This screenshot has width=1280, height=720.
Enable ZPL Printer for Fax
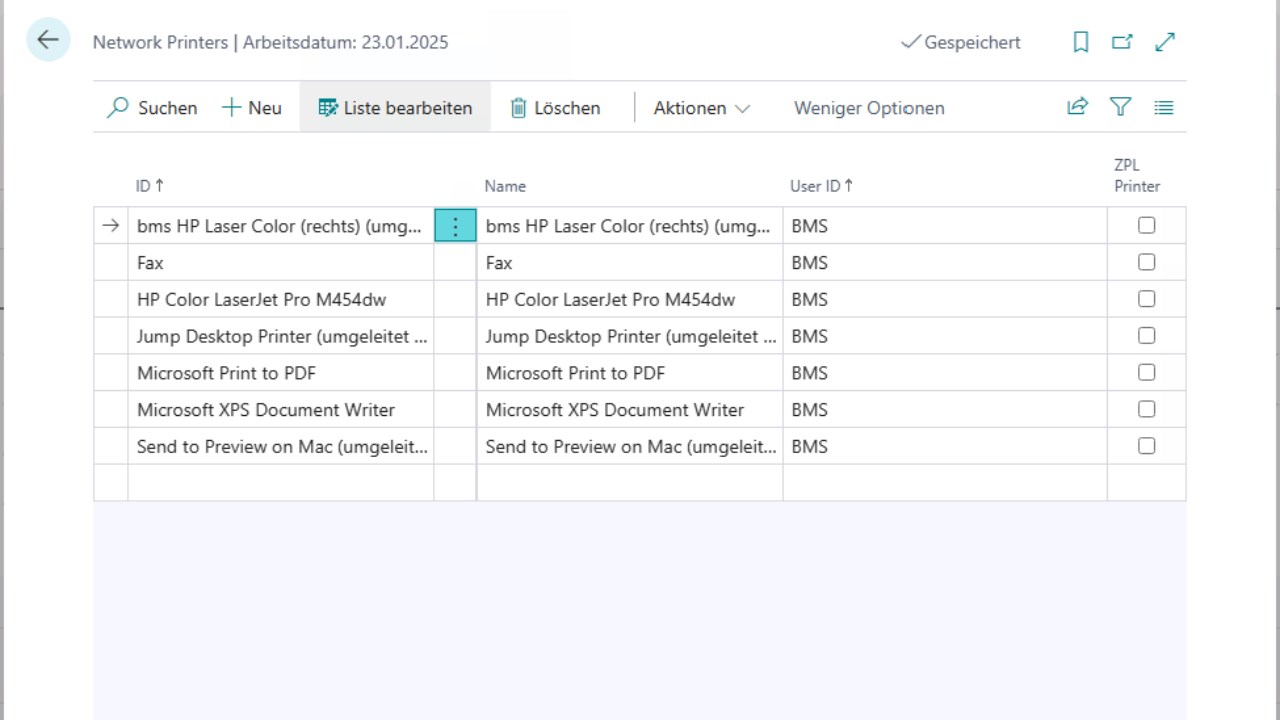coord(1146,262)
